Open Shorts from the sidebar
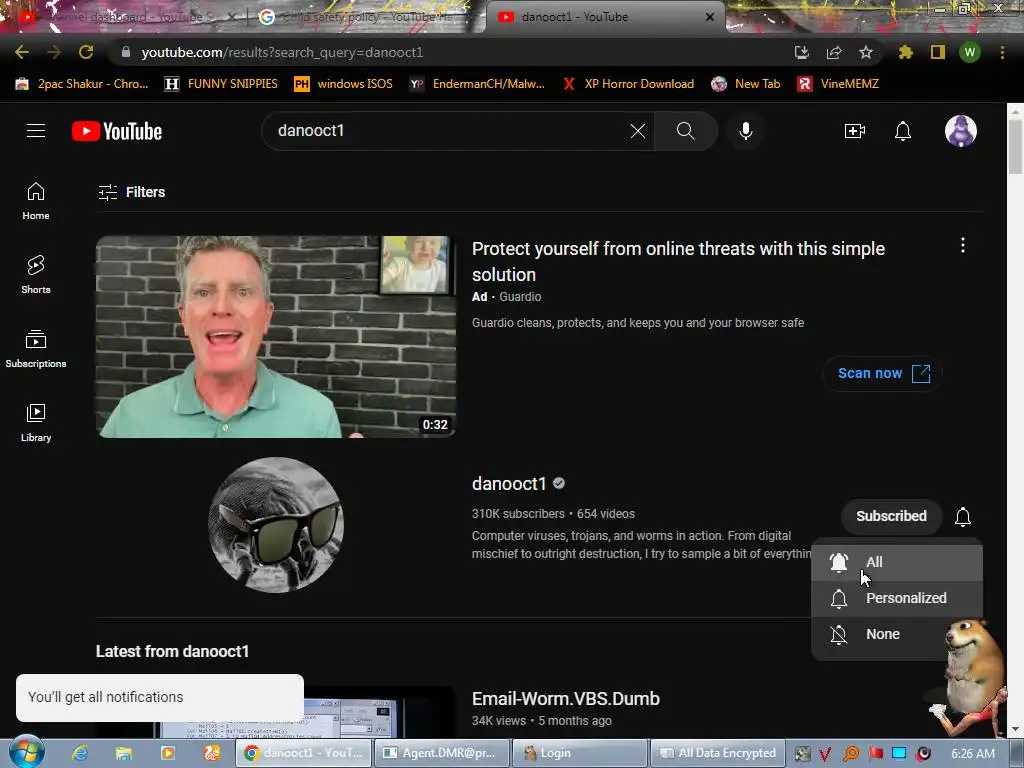The width and height of the screenshot is (1024, 768). [x=36, y=274]
